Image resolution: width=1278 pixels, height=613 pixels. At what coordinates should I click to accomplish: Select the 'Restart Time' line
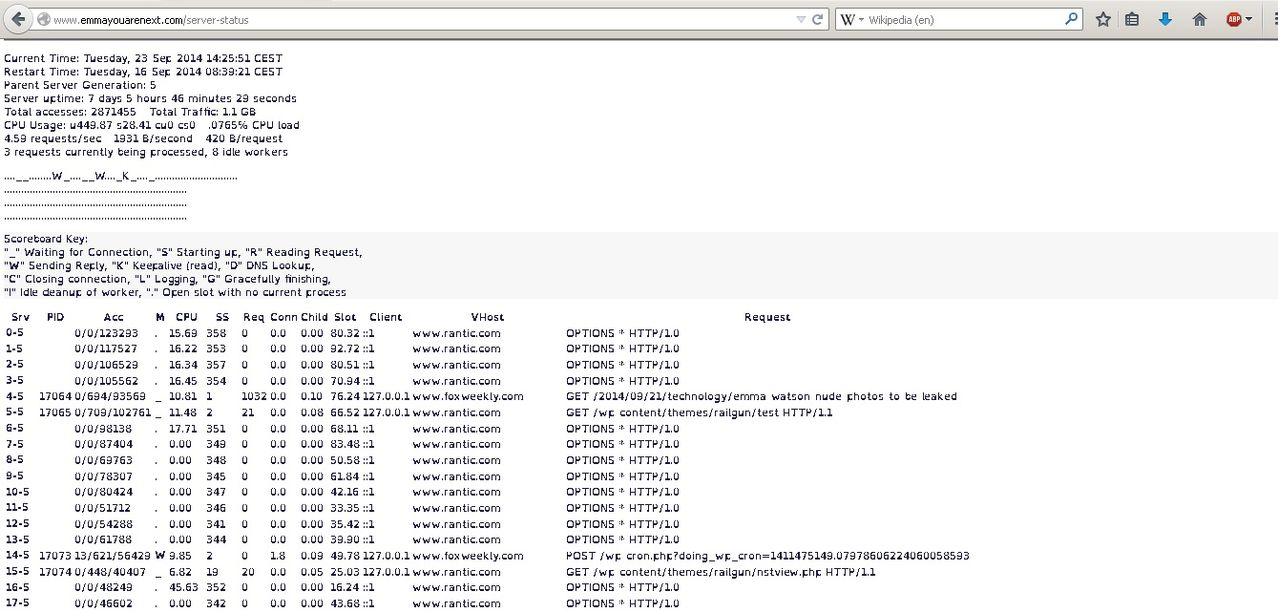click(x=143, y=72)
